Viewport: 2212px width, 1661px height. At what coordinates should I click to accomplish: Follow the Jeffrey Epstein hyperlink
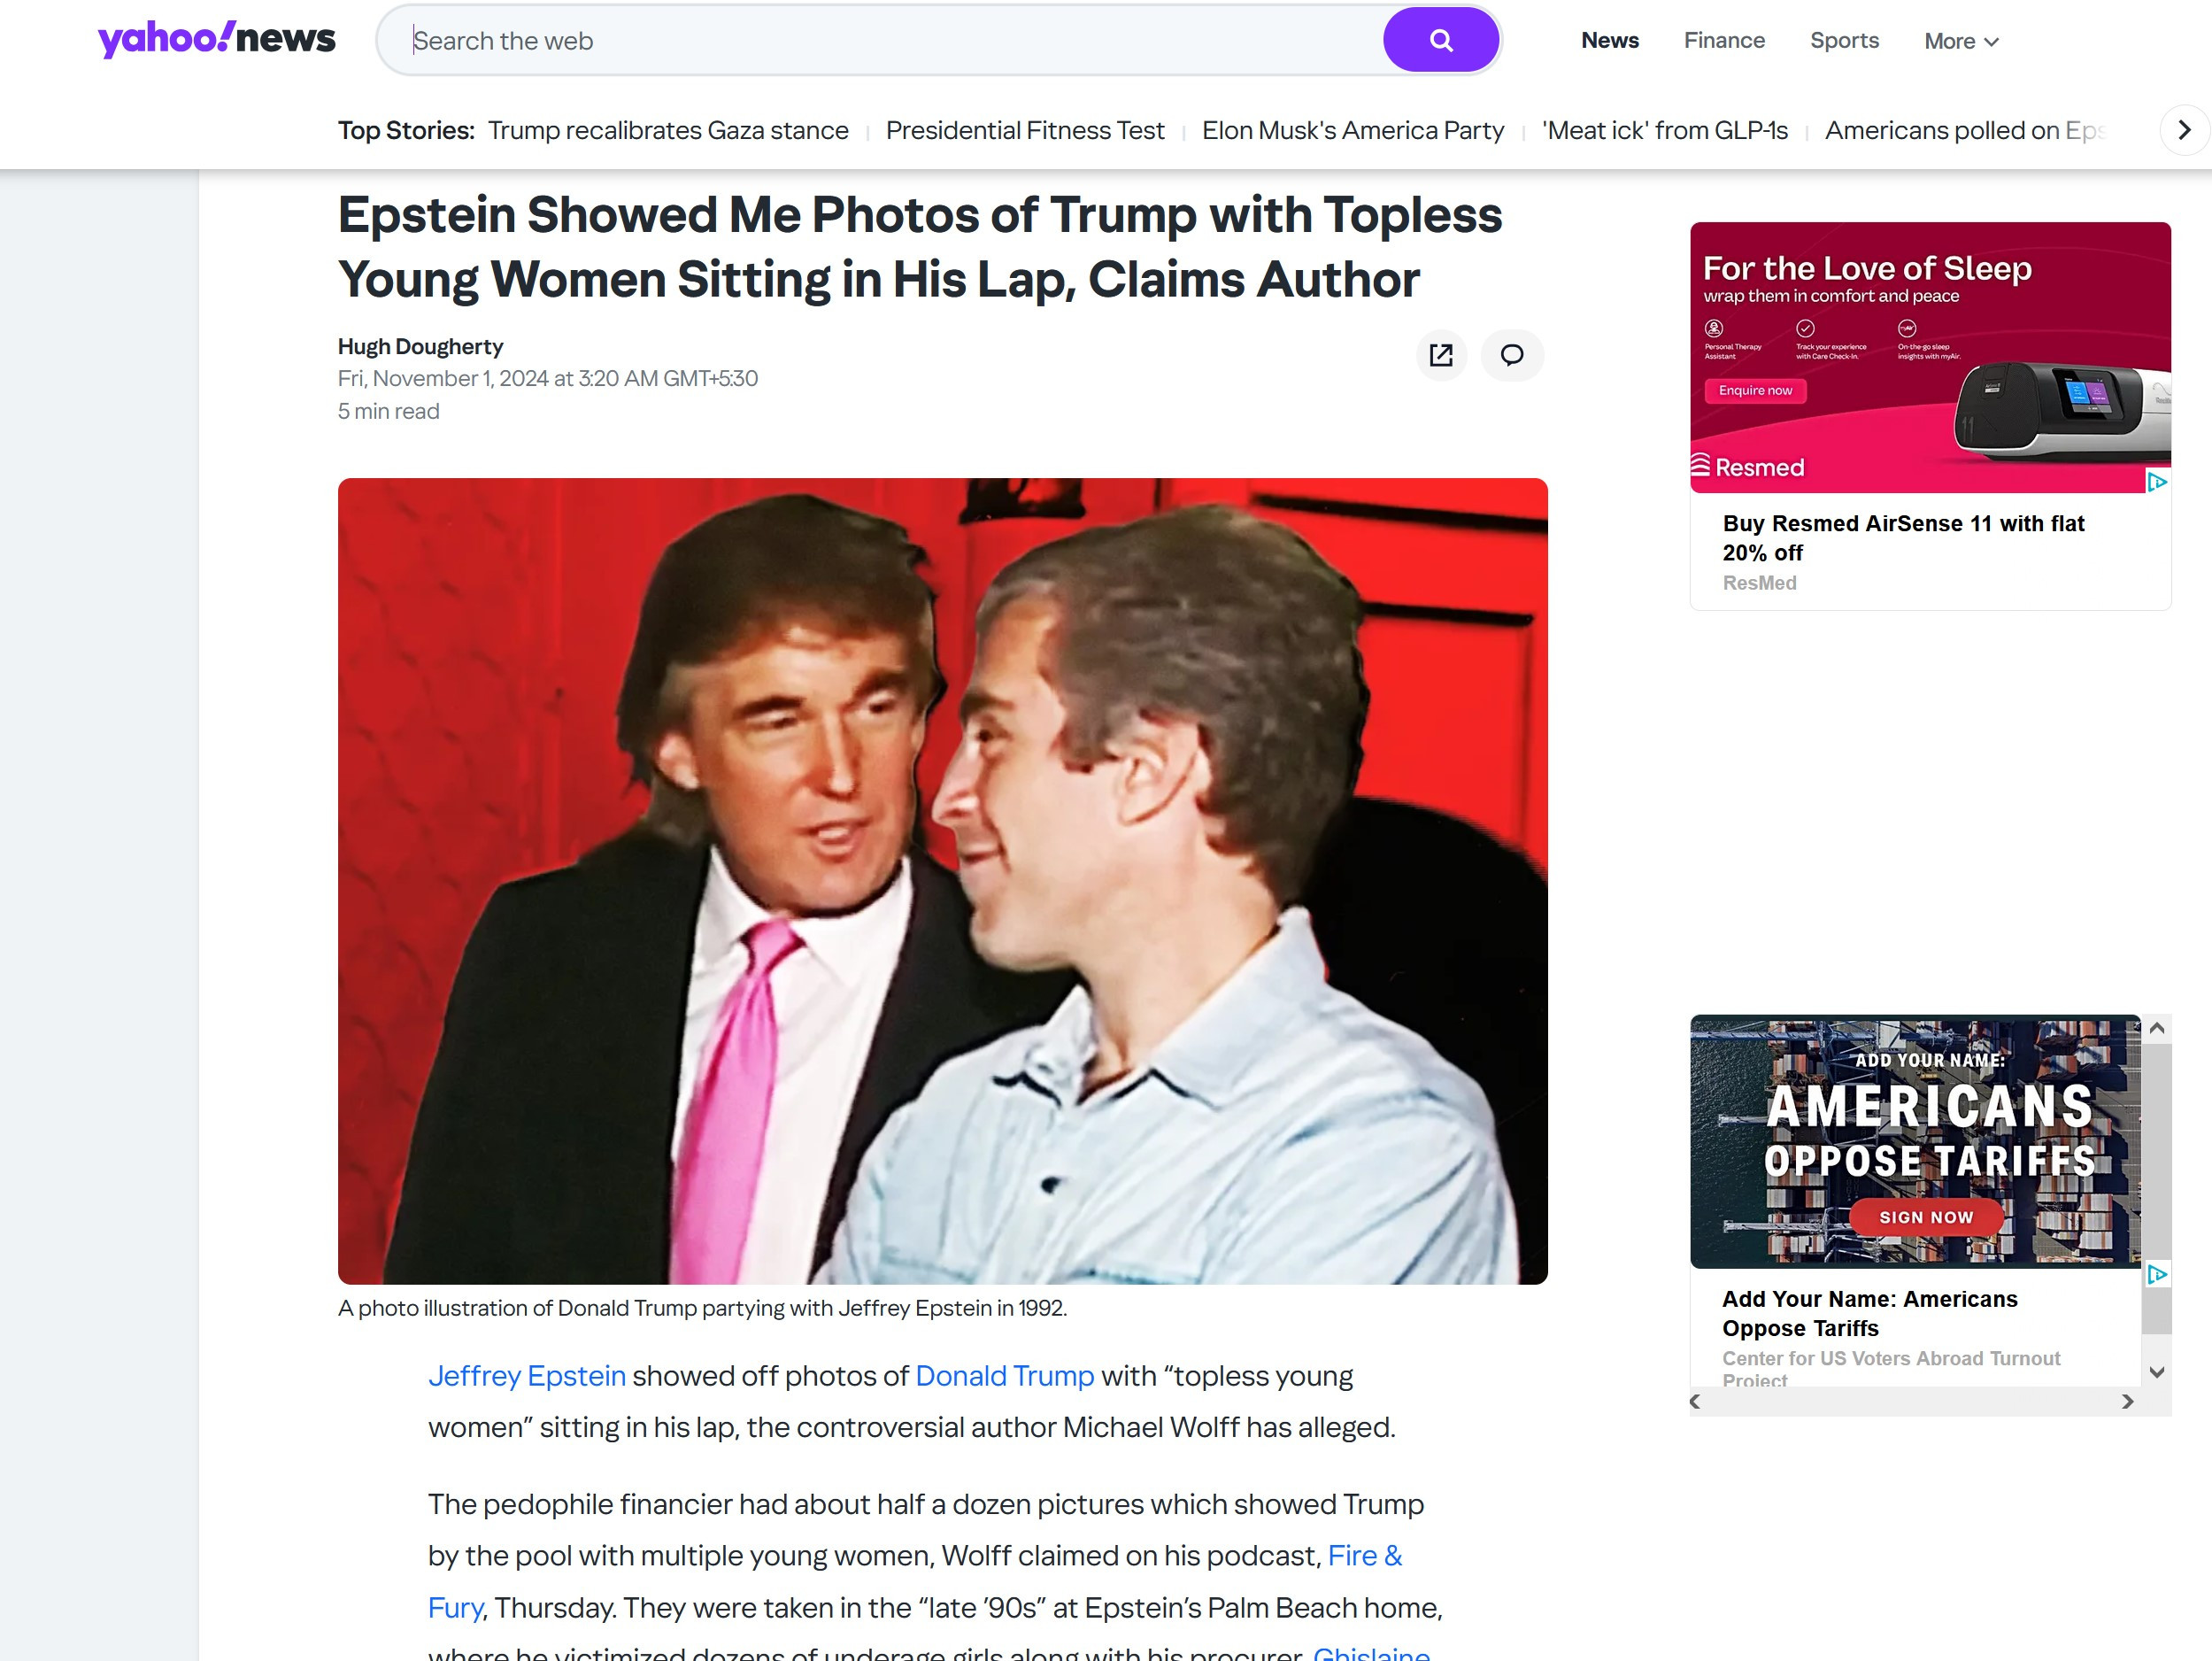click(x=527, y=1376)
